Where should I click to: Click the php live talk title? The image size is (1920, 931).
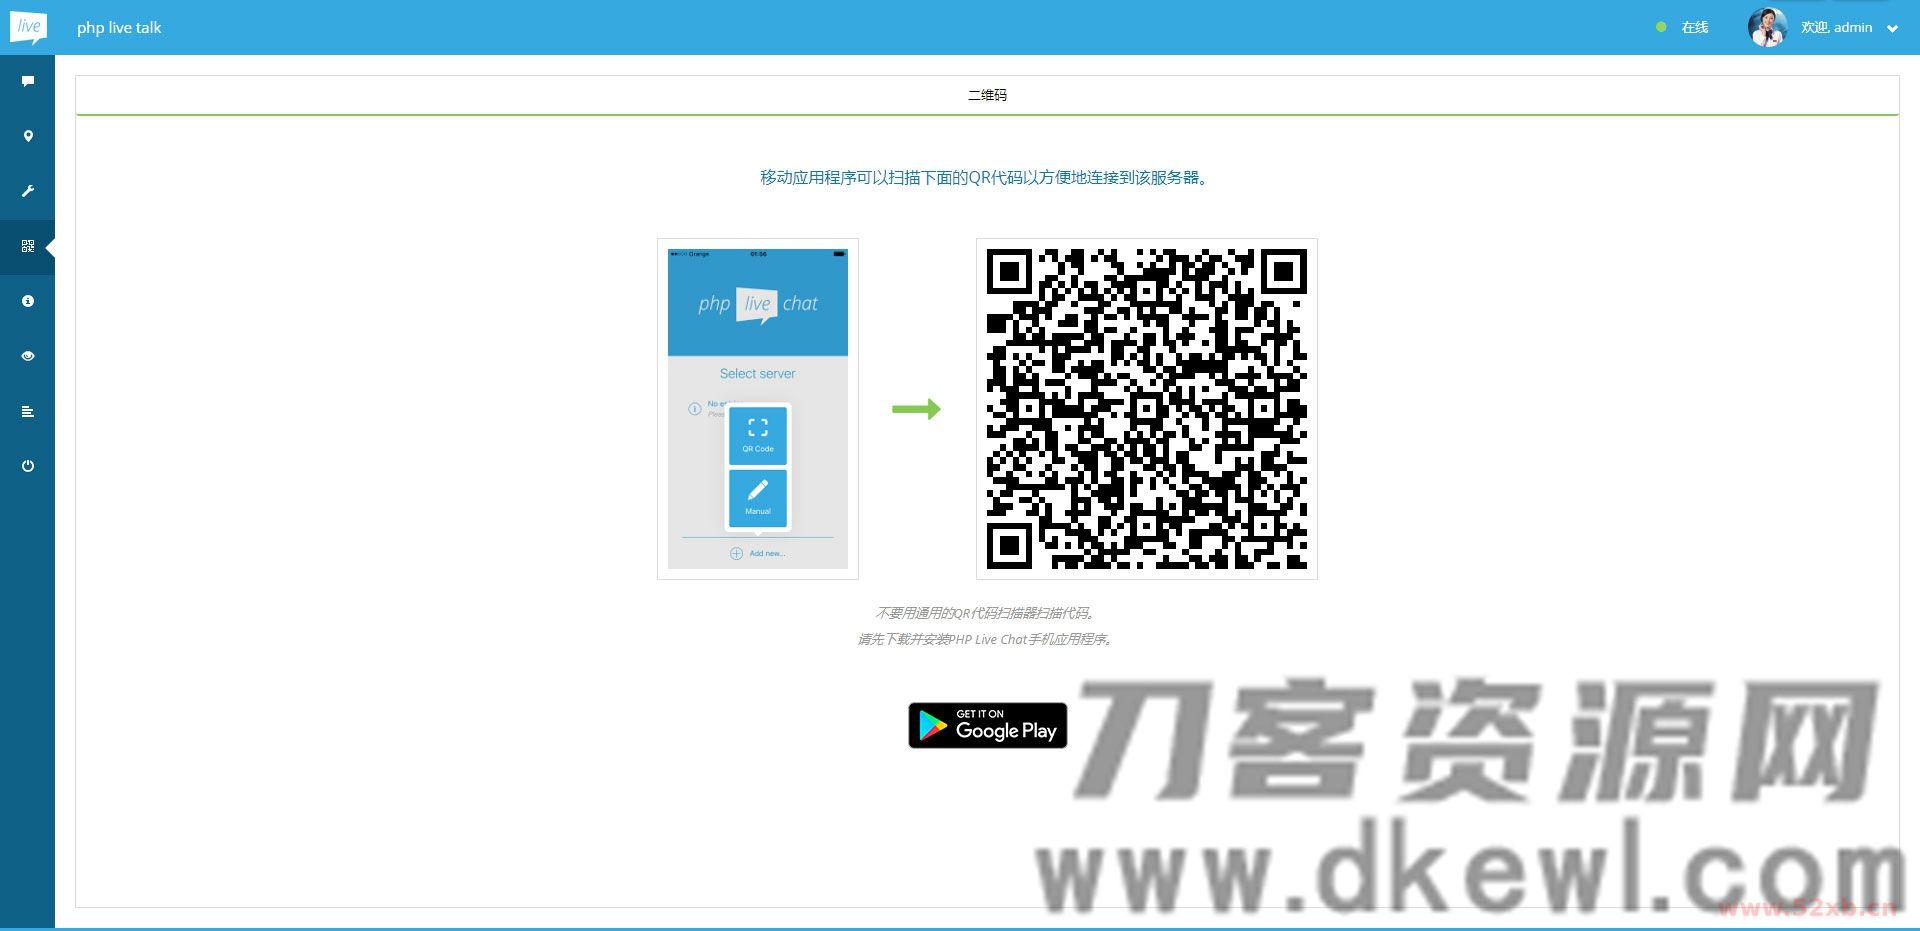pyautogui.click(x=119, y=28)
